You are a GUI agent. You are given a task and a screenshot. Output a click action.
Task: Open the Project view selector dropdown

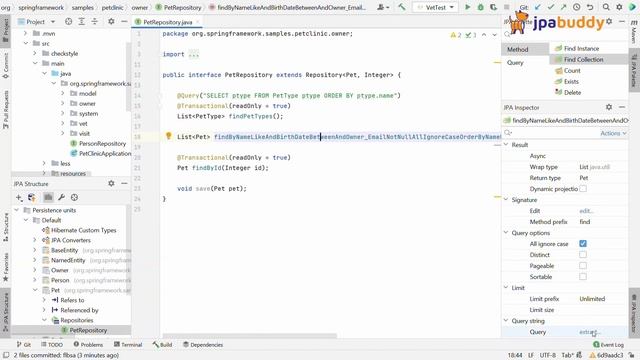(37, 21)
